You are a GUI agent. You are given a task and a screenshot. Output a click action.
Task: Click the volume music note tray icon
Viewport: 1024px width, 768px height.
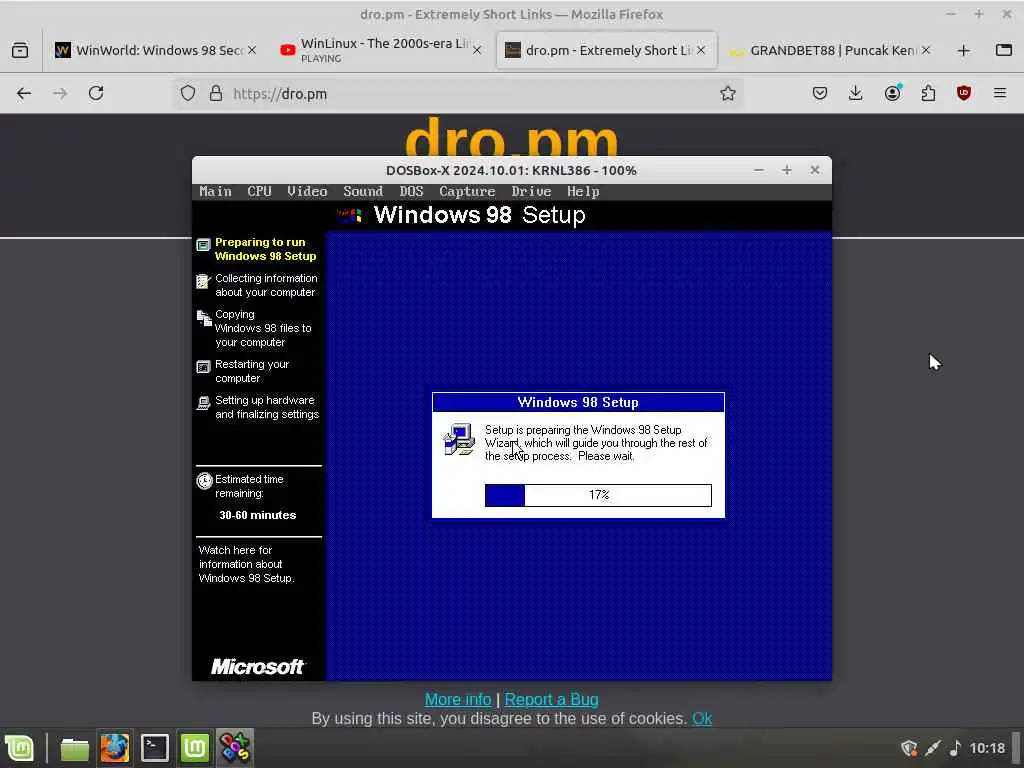[955, 748]
